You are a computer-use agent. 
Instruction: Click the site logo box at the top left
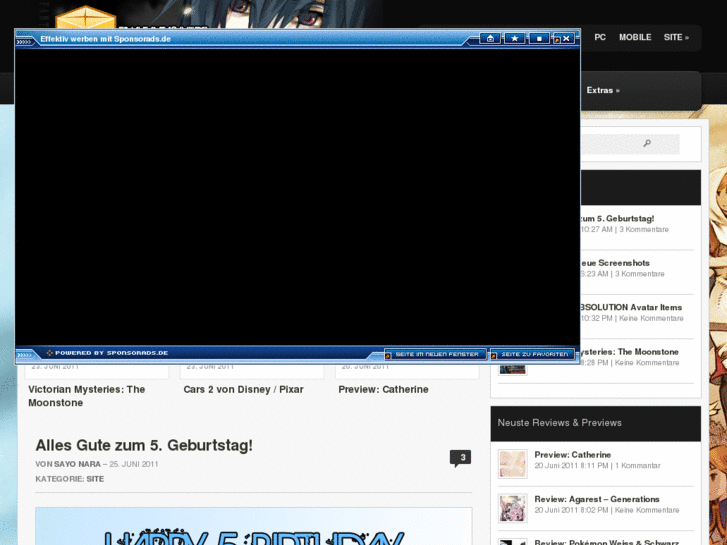tap(86, 17)
